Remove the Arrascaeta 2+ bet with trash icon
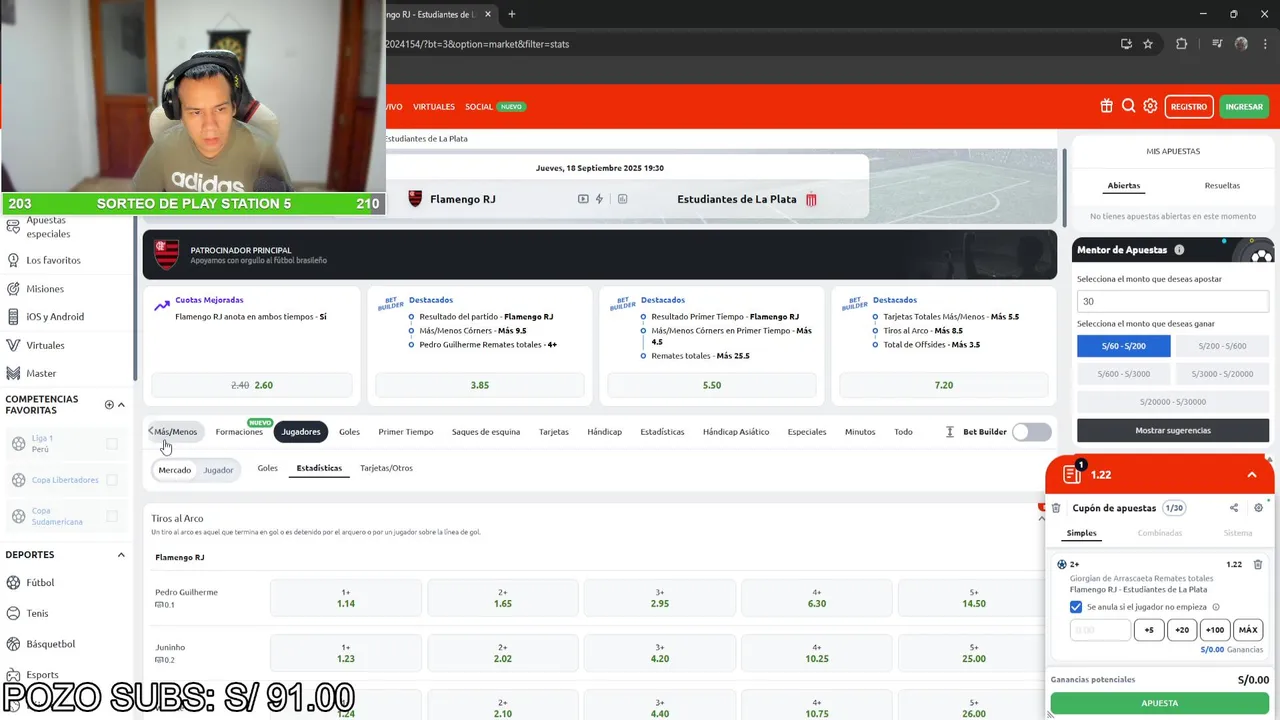This screenshot has width=1280, height=720. 1258,564
